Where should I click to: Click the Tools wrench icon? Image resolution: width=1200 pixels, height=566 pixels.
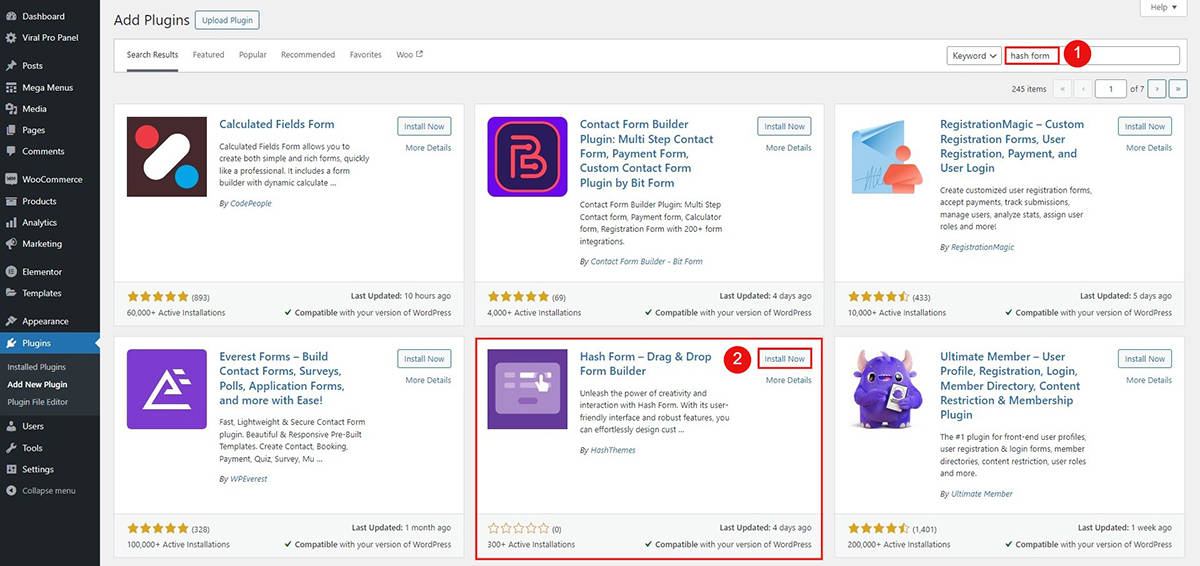pos(10,448)
